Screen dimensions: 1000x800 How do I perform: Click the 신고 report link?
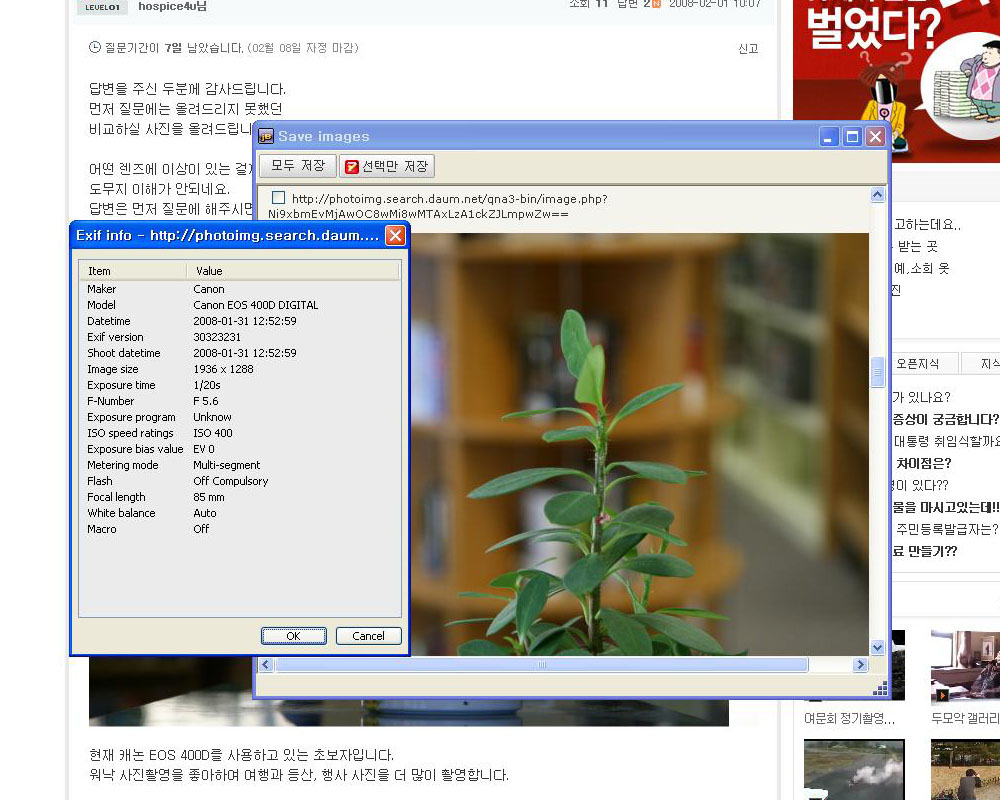pos(748,49)
